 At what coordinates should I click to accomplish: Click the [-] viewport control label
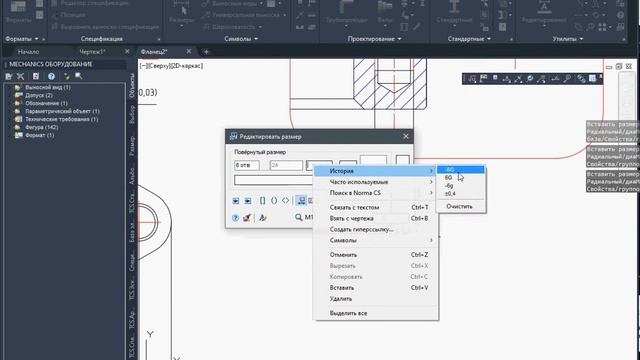[x=143, y=66]
